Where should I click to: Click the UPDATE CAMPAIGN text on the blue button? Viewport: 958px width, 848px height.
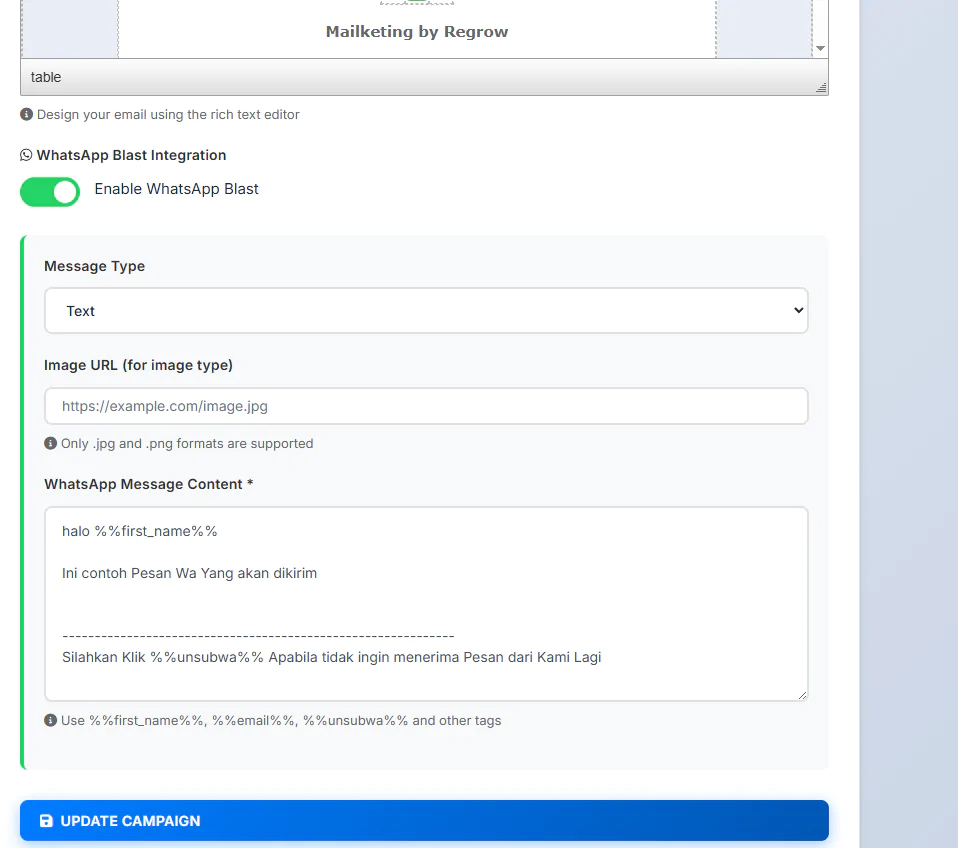[x=130, y=821]
